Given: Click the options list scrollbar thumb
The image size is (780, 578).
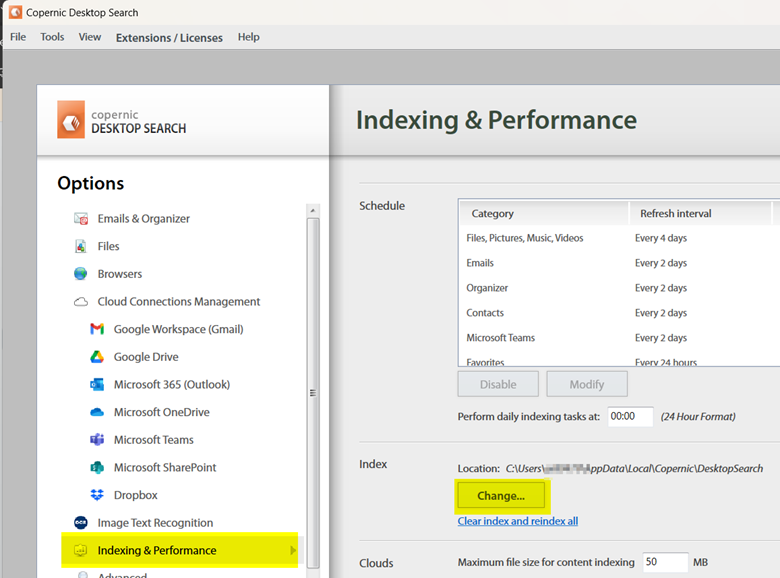Looking at the screenshot, I should click(x=313, y=393).
